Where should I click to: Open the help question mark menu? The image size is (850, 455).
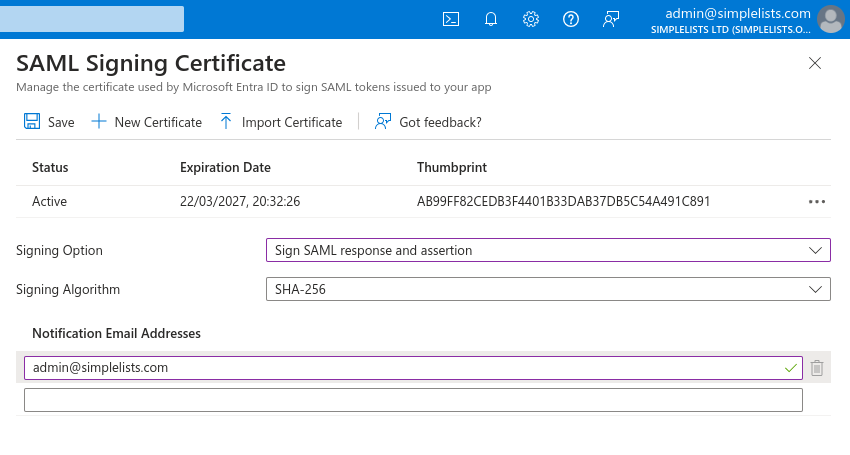571,20
